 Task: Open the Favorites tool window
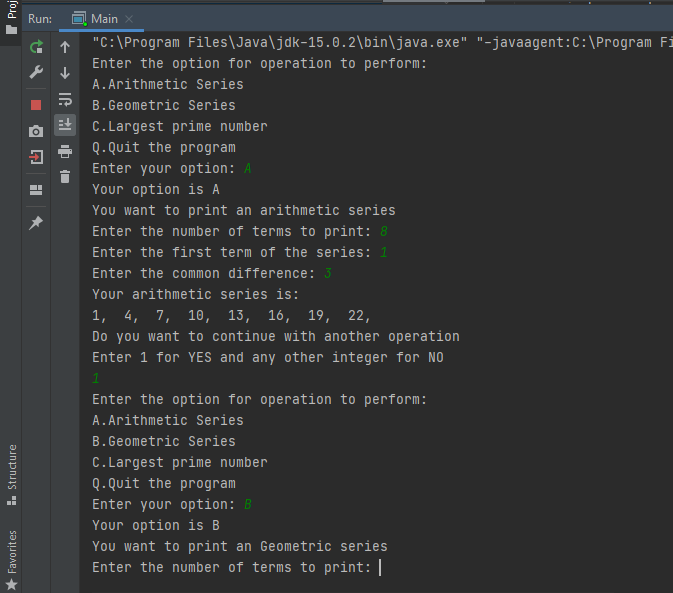pos(12,552)
